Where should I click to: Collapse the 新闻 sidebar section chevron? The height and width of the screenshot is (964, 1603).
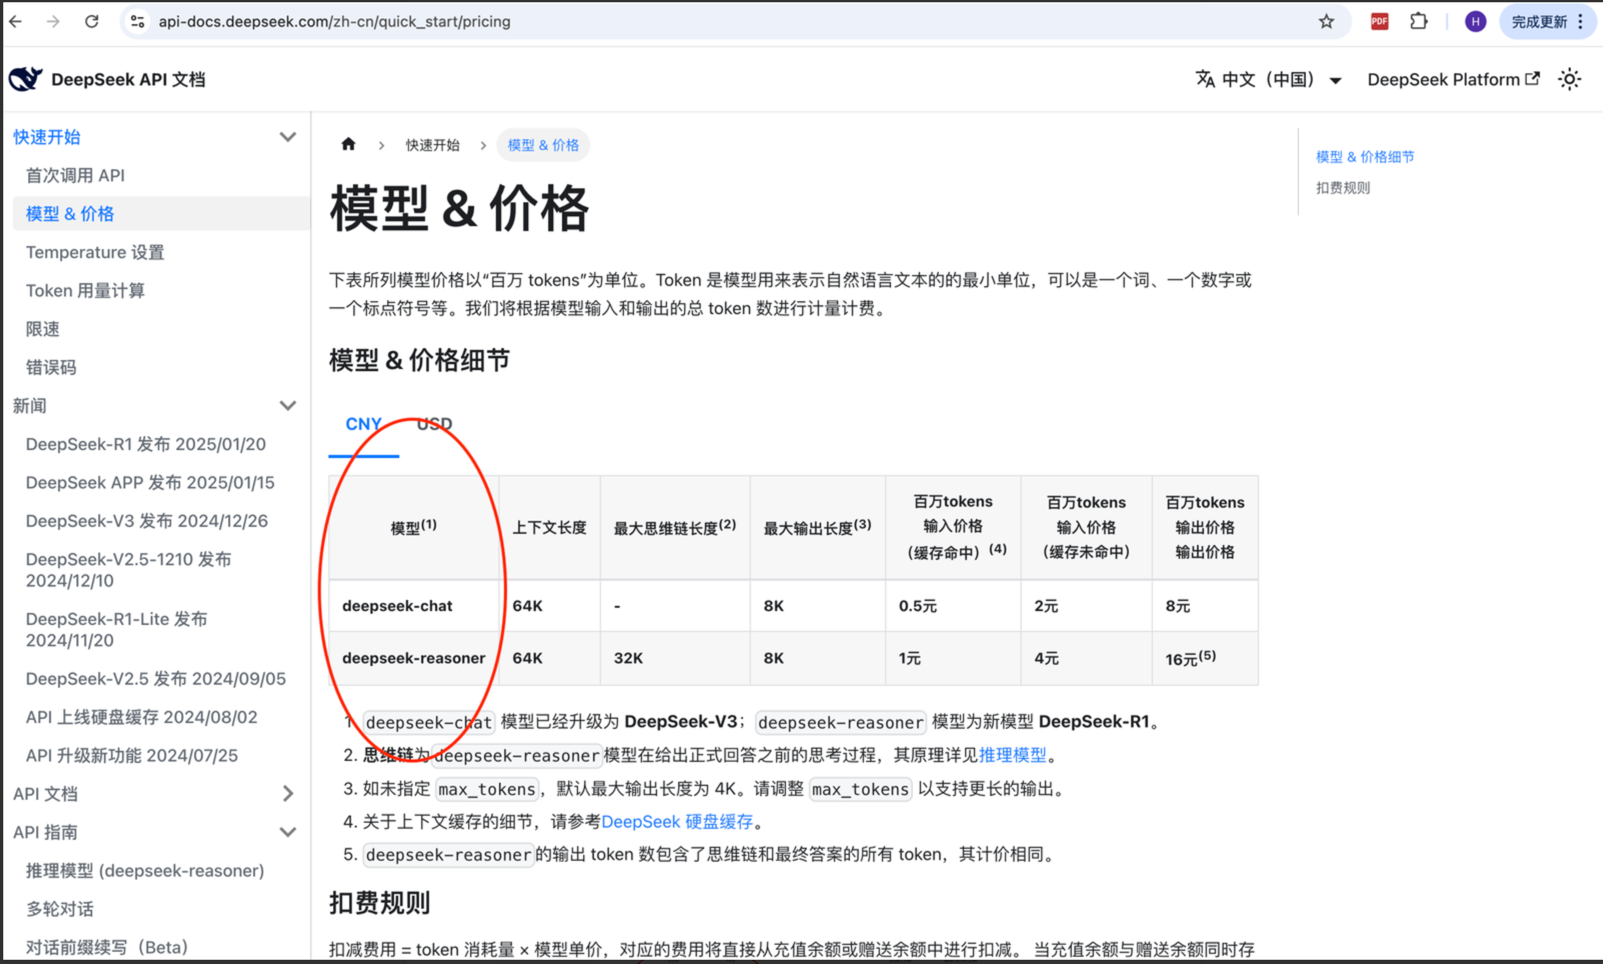click(288, 406)
